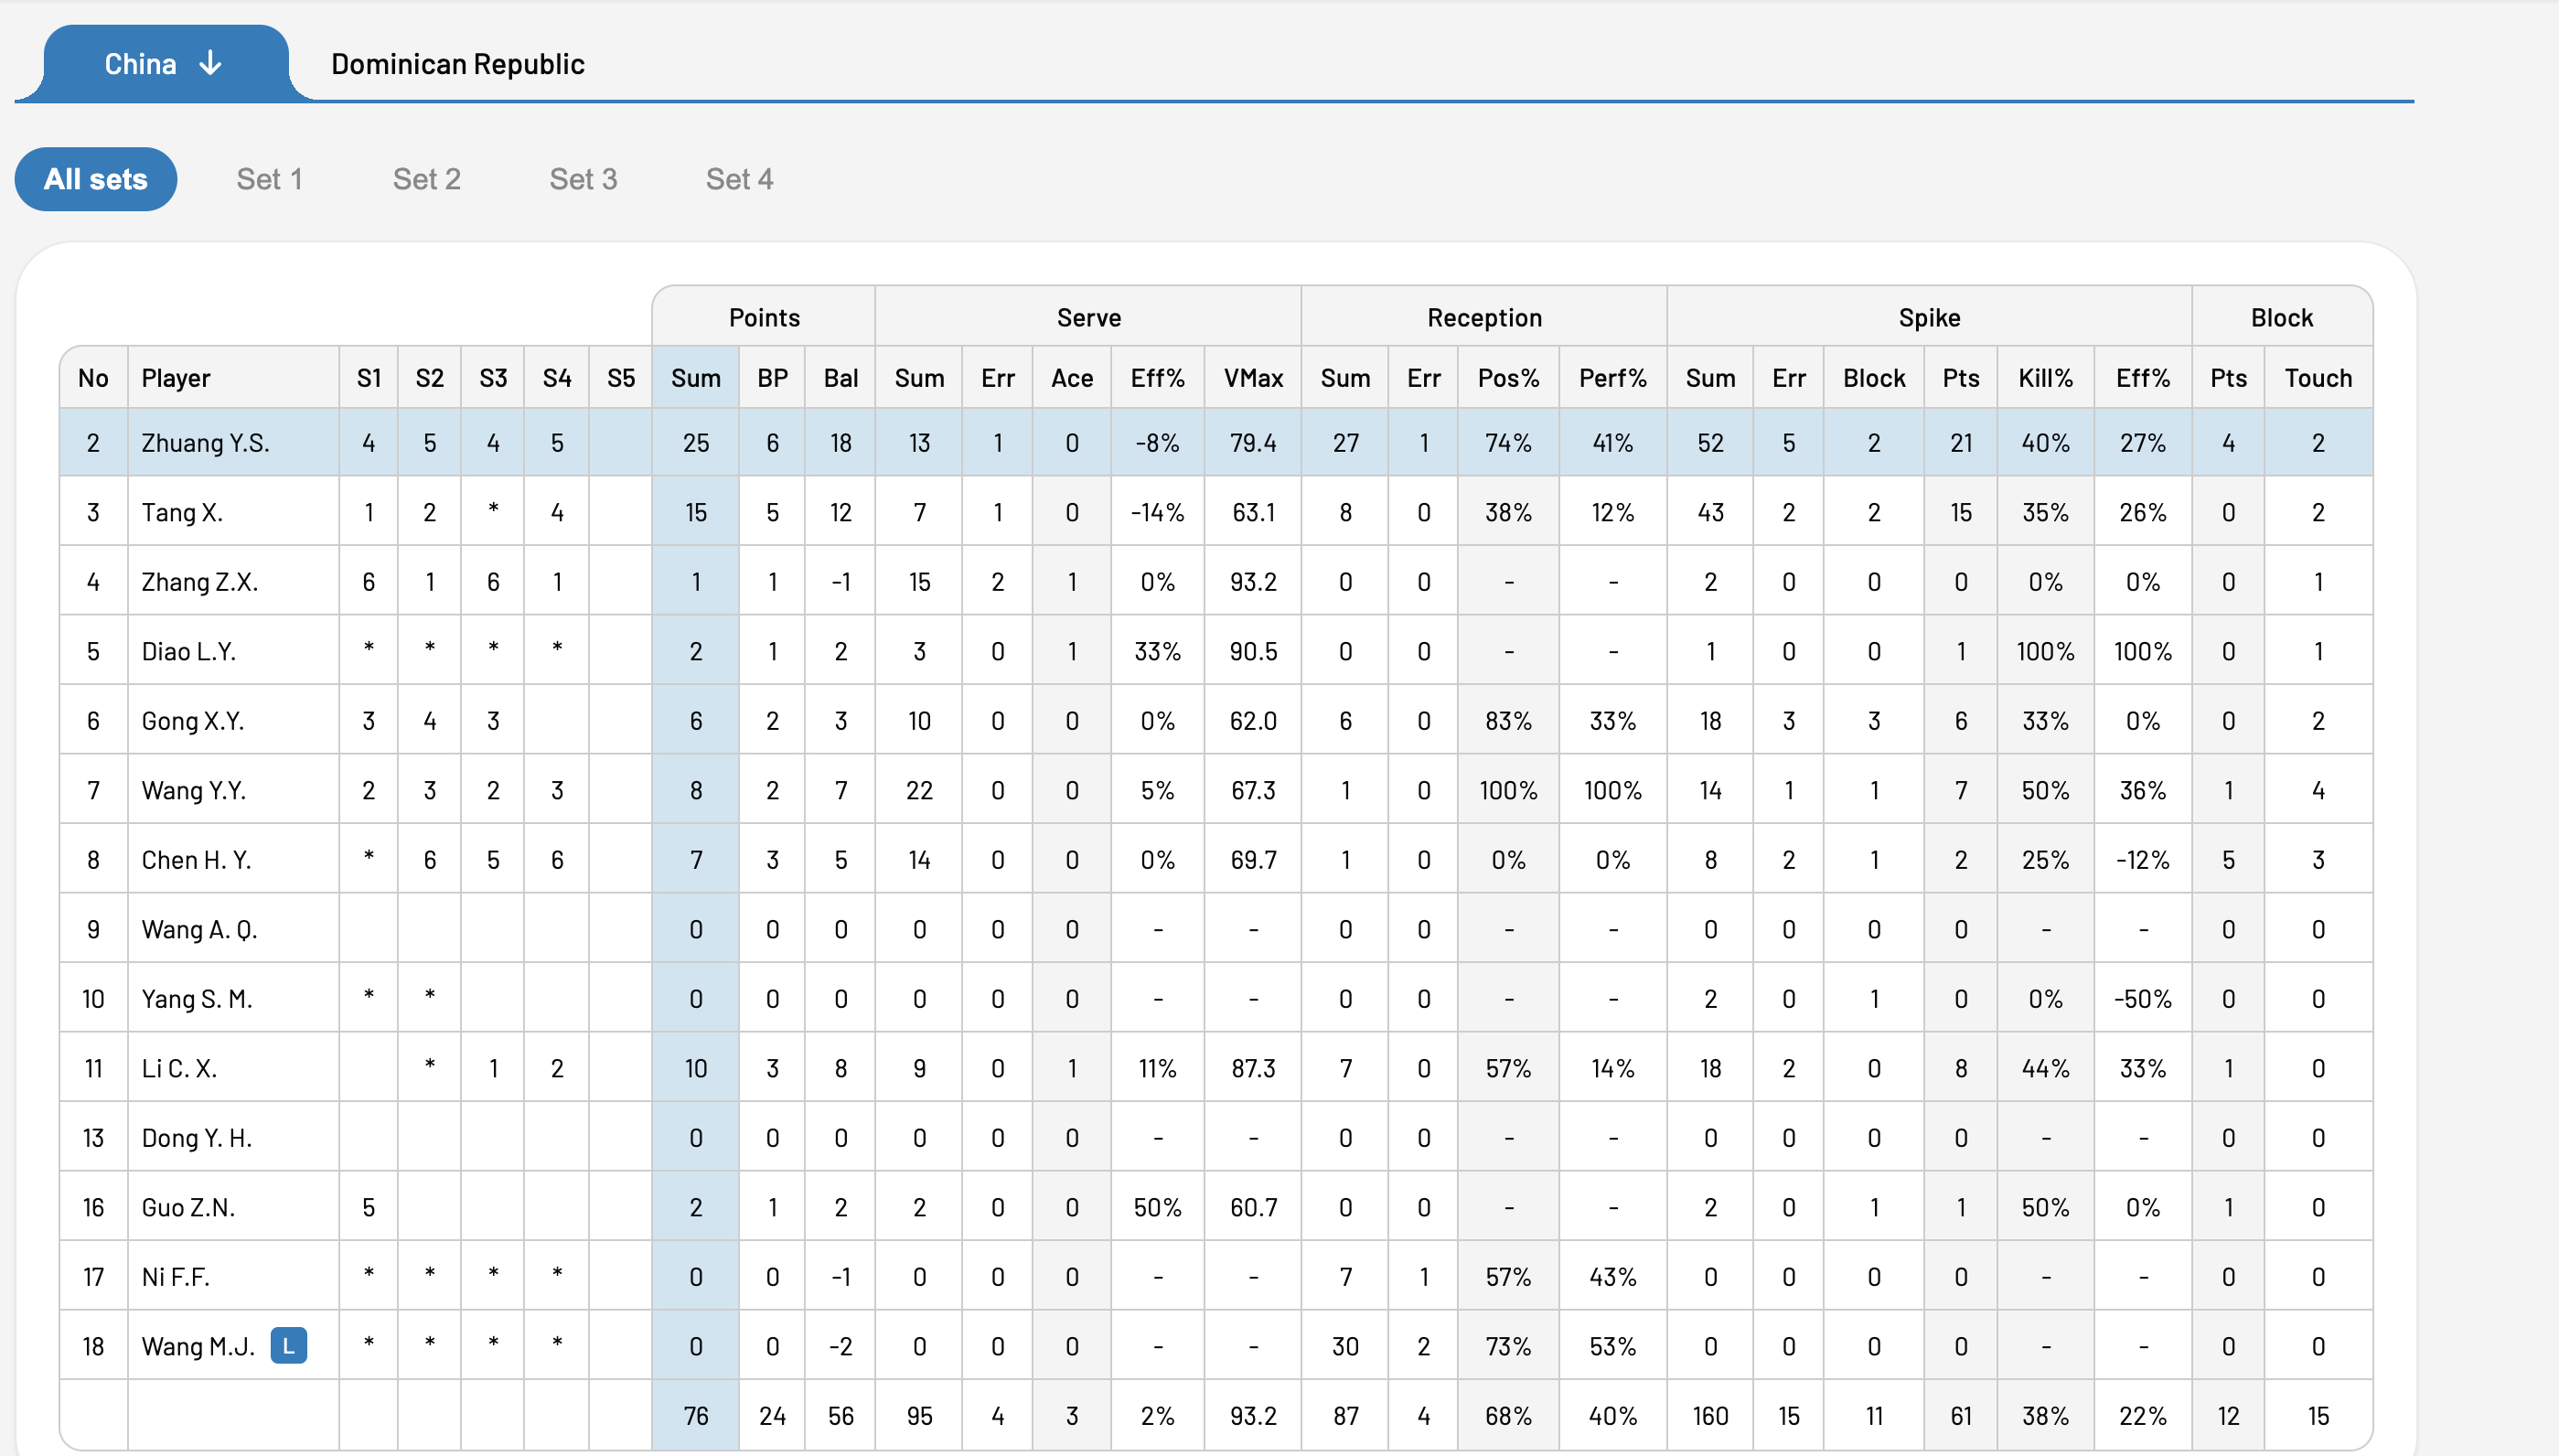Image resolution: width=2559 pixels, height=1456 pixels.
Task: Select the China team tab
Action: pyautogui.click(x=166, y=64)
